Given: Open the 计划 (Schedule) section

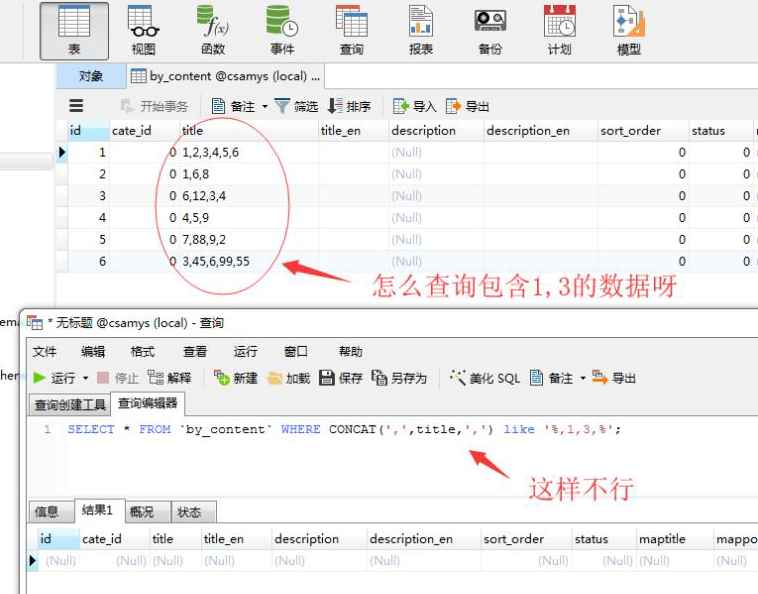Looking at the screenshot, I should 559,31.
